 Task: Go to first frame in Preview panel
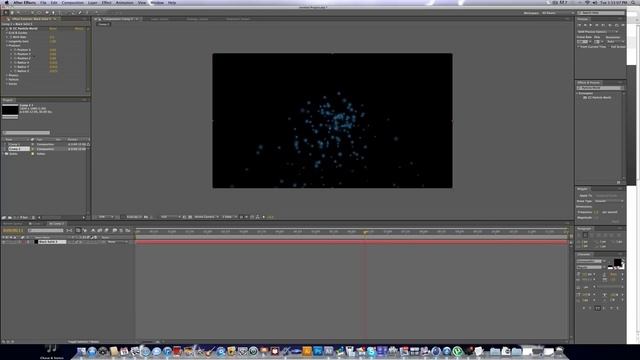[579, 25]
